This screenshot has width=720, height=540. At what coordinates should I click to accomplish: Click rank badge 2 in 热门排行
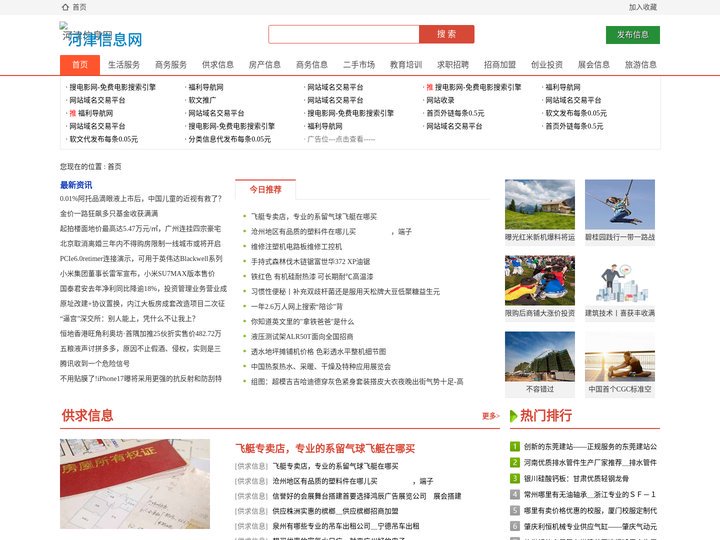(x=515, y=462)
